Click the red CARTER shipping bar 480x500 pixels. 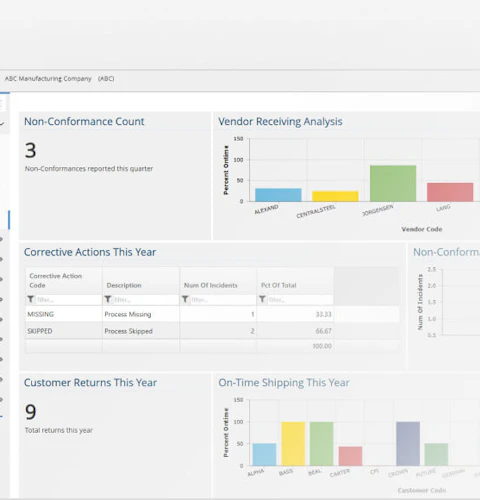350,456
